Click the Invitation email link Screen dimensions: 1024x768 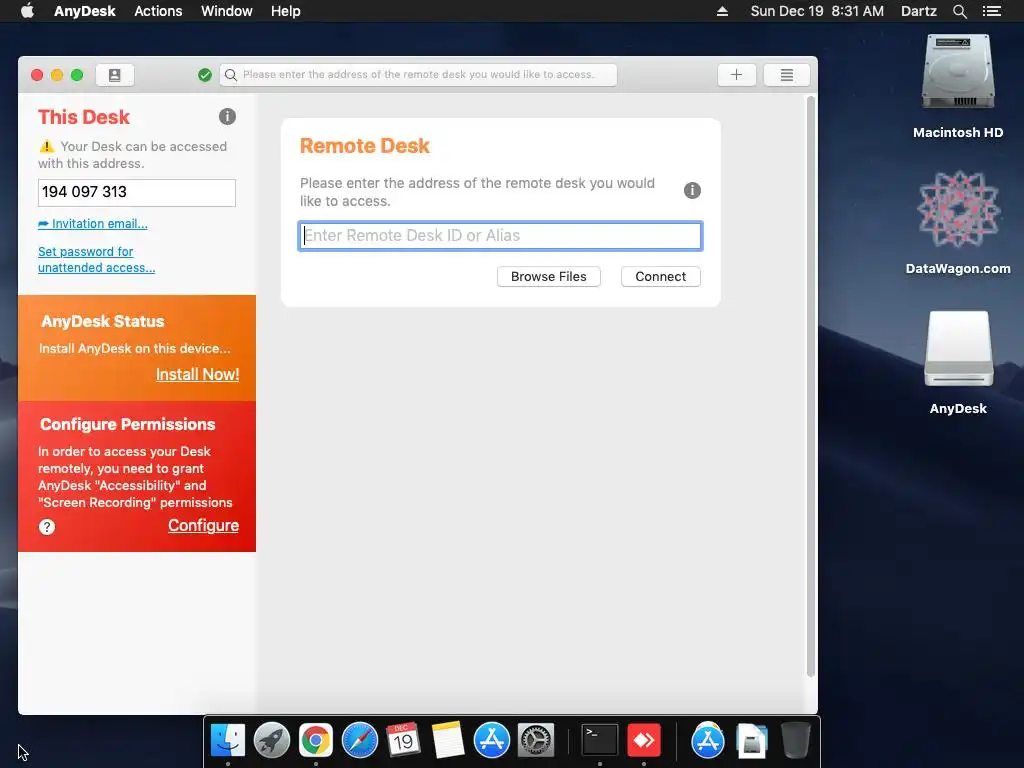[x=93, y=224]
